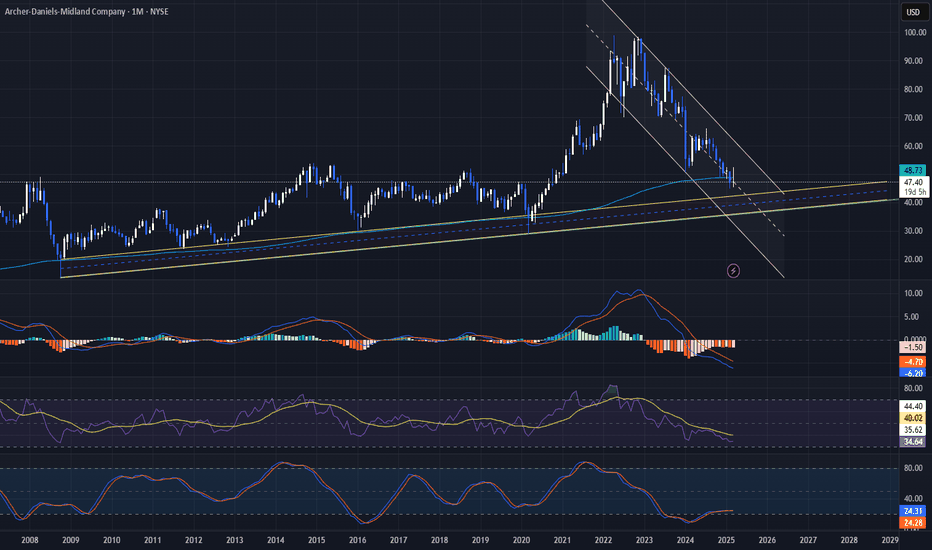The image size is (932, 550).
Task: Click the yellow RSI average label 40.02
Action: click(913, 418)
